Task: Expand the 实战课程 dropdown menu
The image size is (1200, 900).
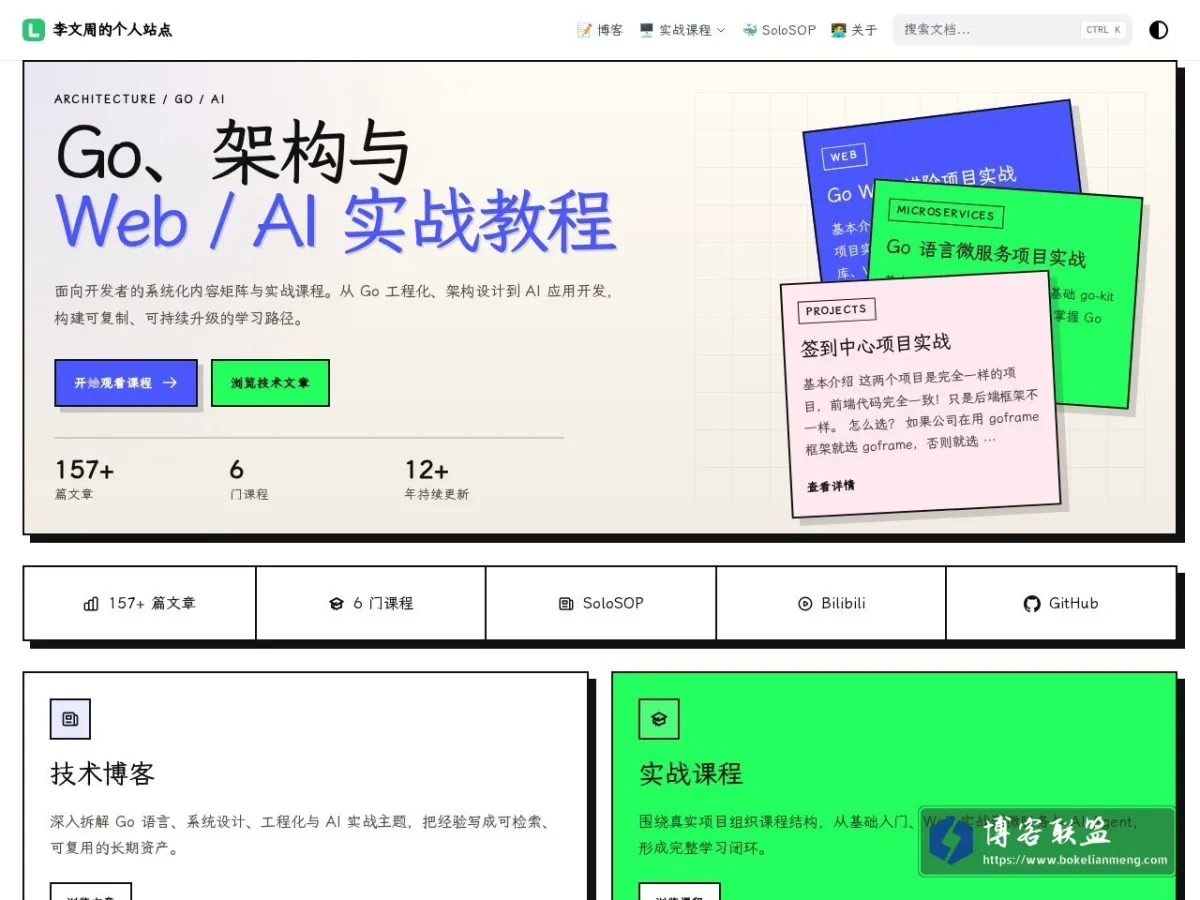Action: tap(682, 30)
